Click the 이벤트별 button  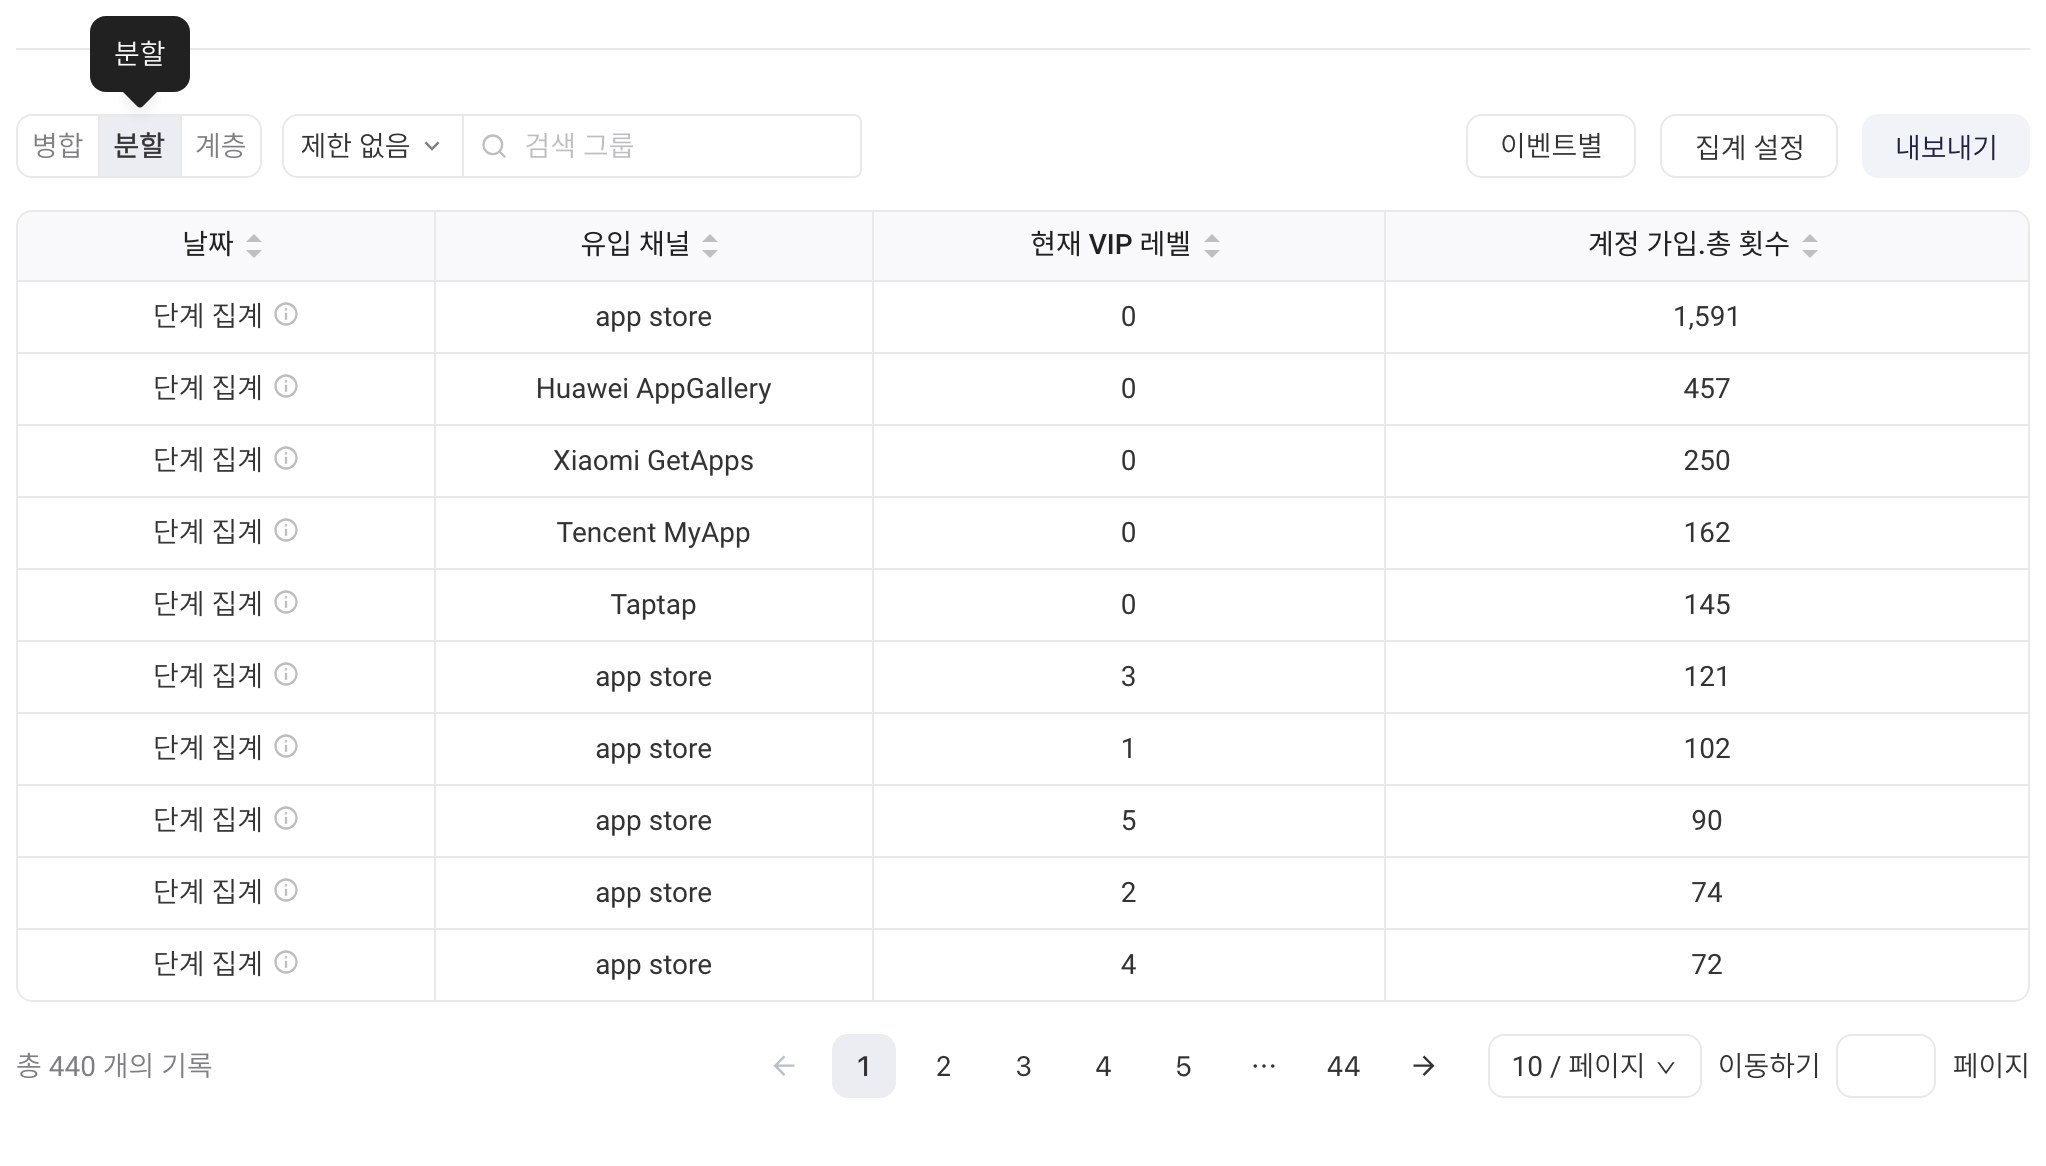coord(1551,146)
